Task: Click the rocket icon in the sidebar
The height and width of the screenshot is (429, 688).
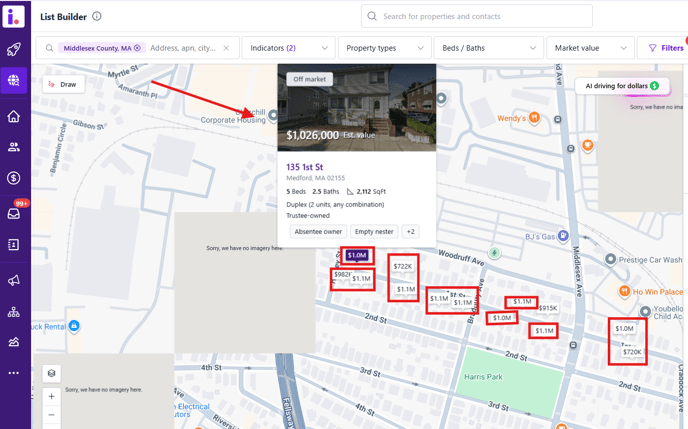Action: click(x=14, y=49)
